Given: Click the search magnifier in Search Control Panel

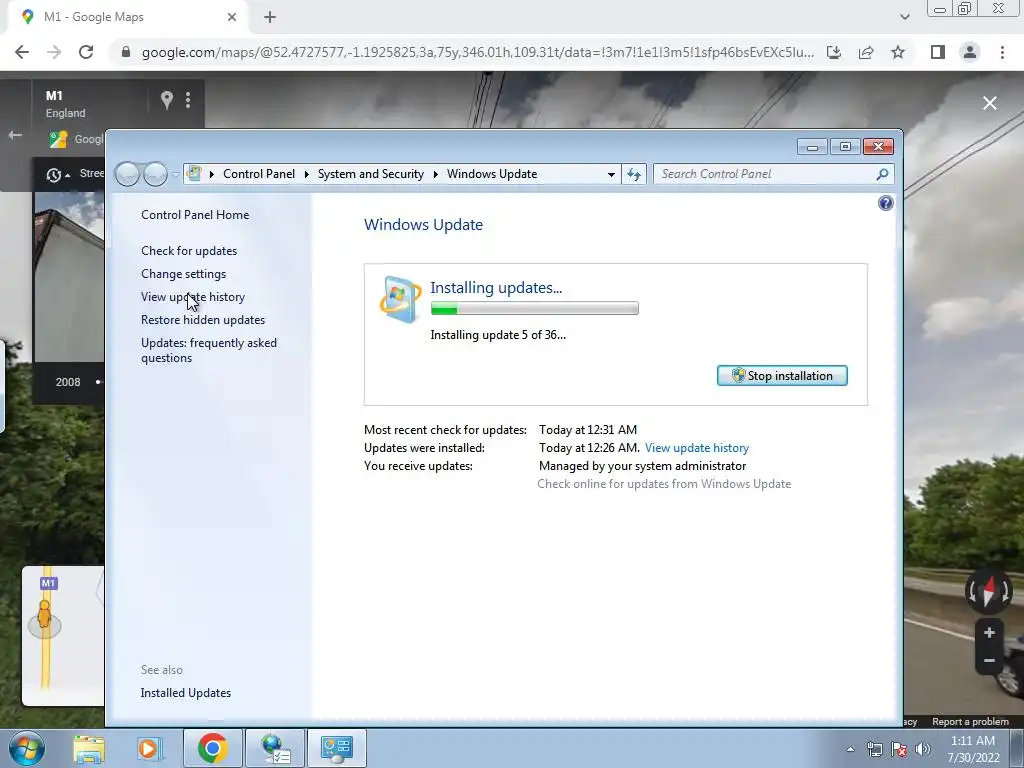Looking at the screenshot, I should pyautogui.click(x=882, y=174).
